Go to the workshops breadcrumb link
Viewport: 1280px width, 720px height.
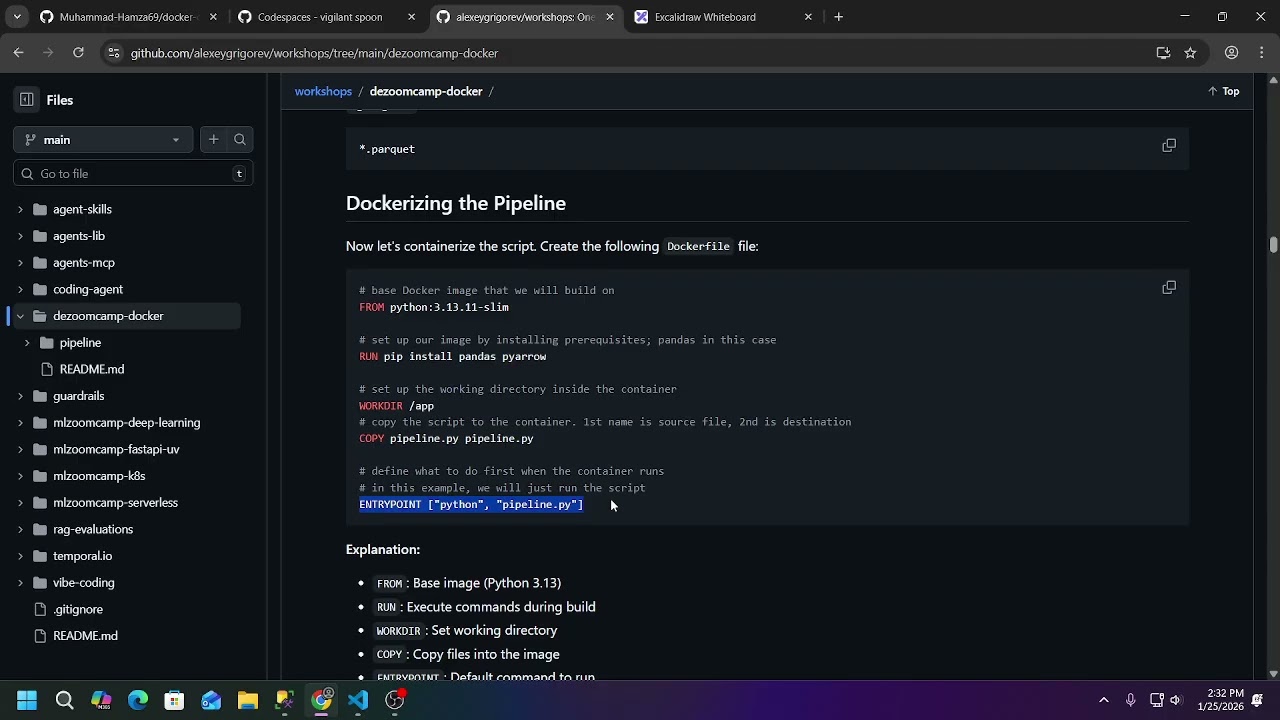point(323,91)
